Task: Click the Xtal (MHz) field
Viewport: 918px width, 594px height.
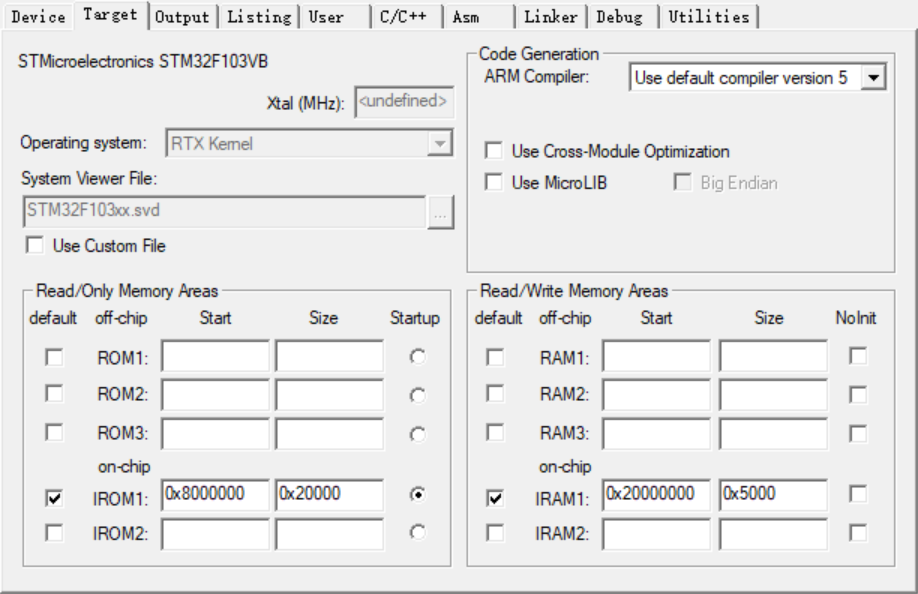Action: [x=404, y=102]
